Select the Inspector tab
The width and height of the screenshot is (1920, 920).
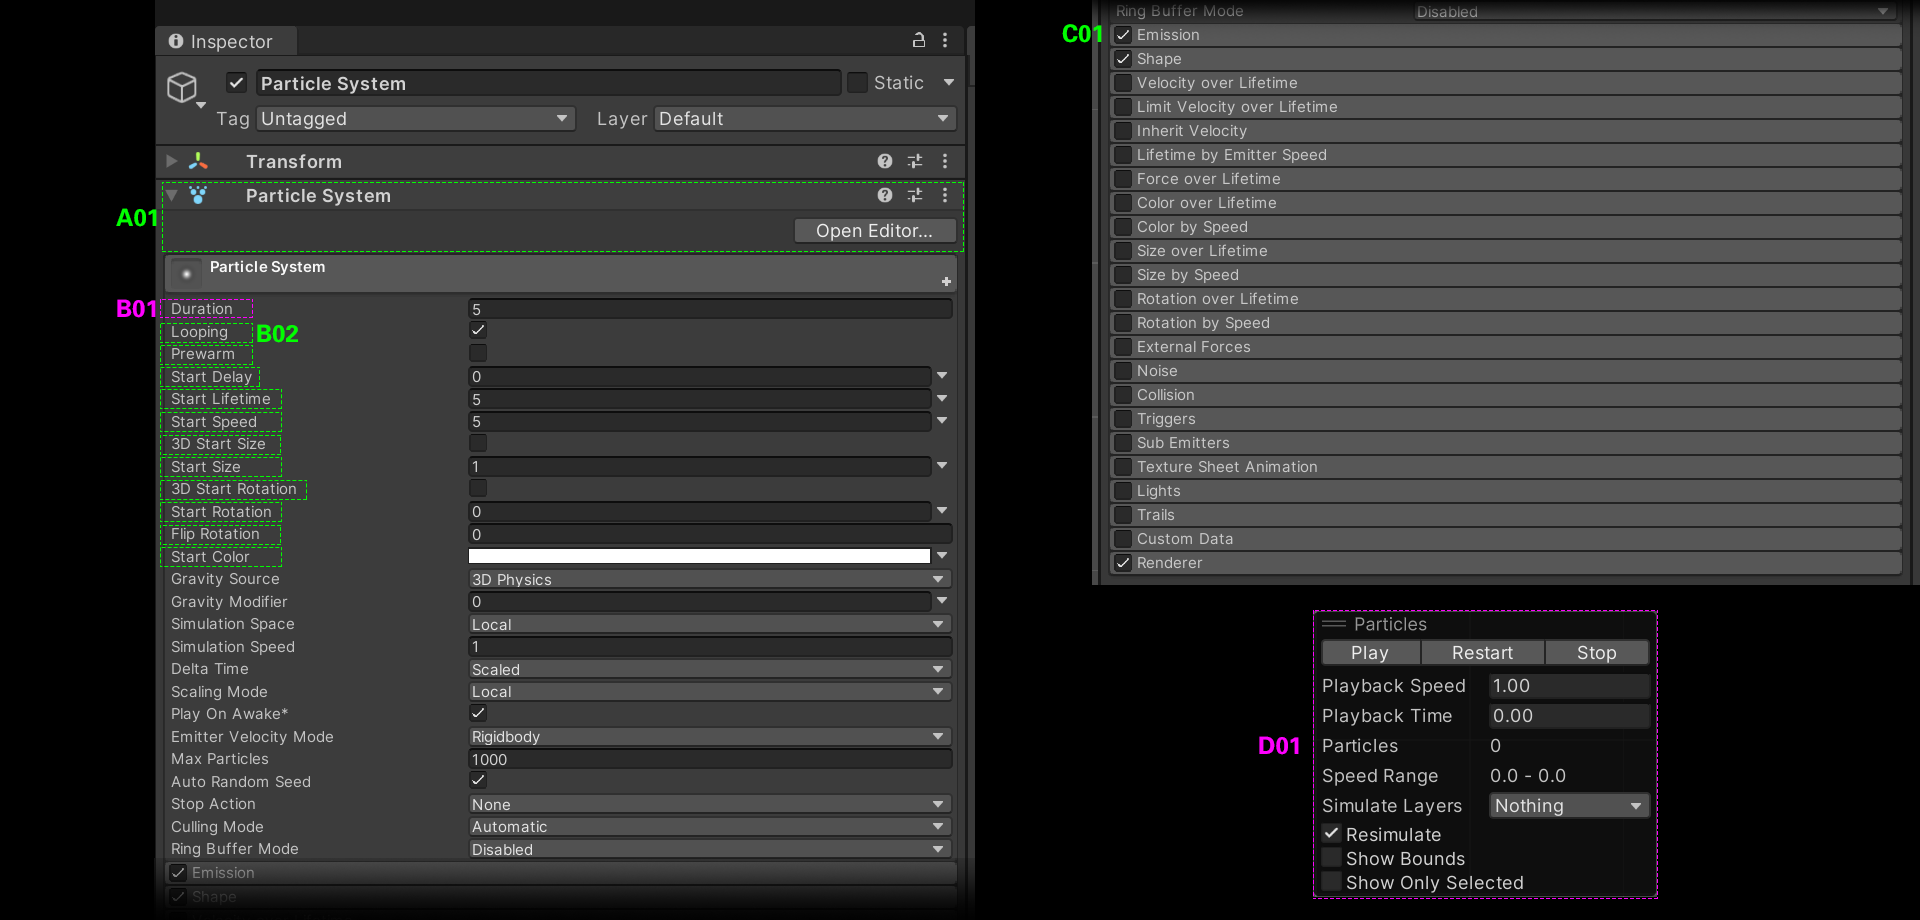tap(227, 41)
